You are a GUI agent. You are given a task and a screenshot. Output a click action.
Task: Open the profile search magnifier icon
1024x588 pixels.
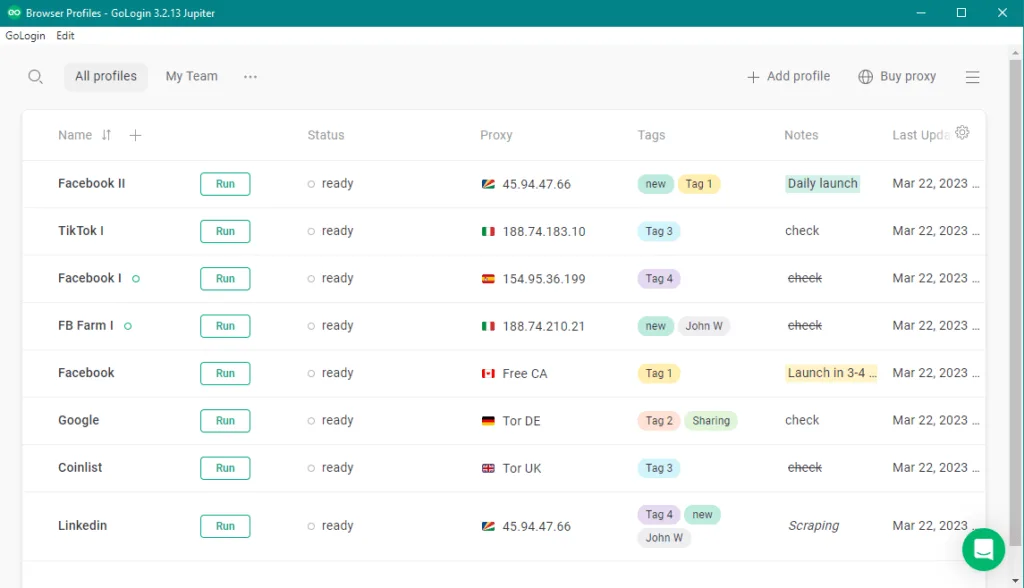click(x=35, y=77)
